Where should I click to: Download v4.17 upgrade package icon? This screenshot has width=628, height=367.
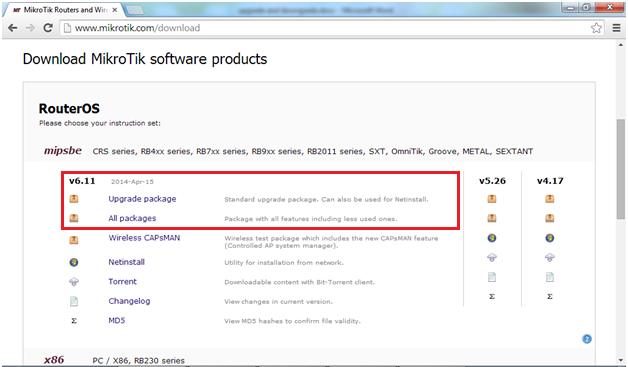click(x=550, y=199)
